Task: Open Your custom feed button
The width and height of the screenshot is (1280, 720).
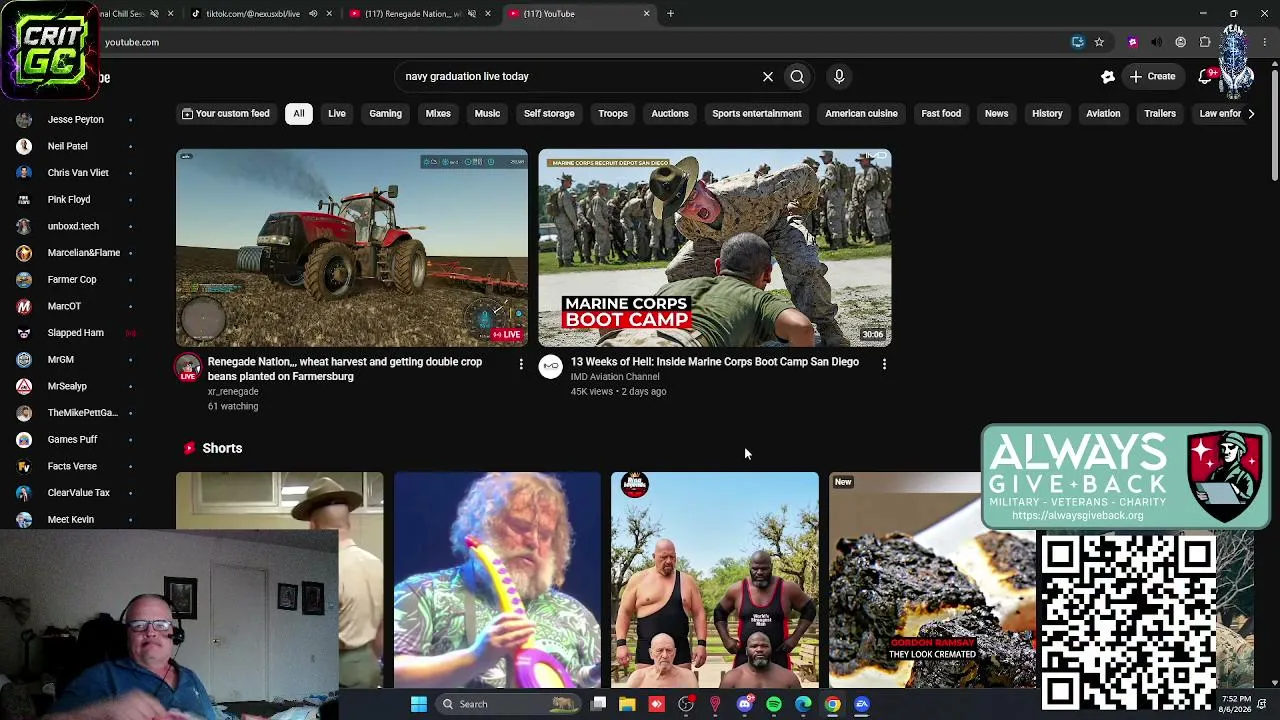Action: tap(225, 114)
